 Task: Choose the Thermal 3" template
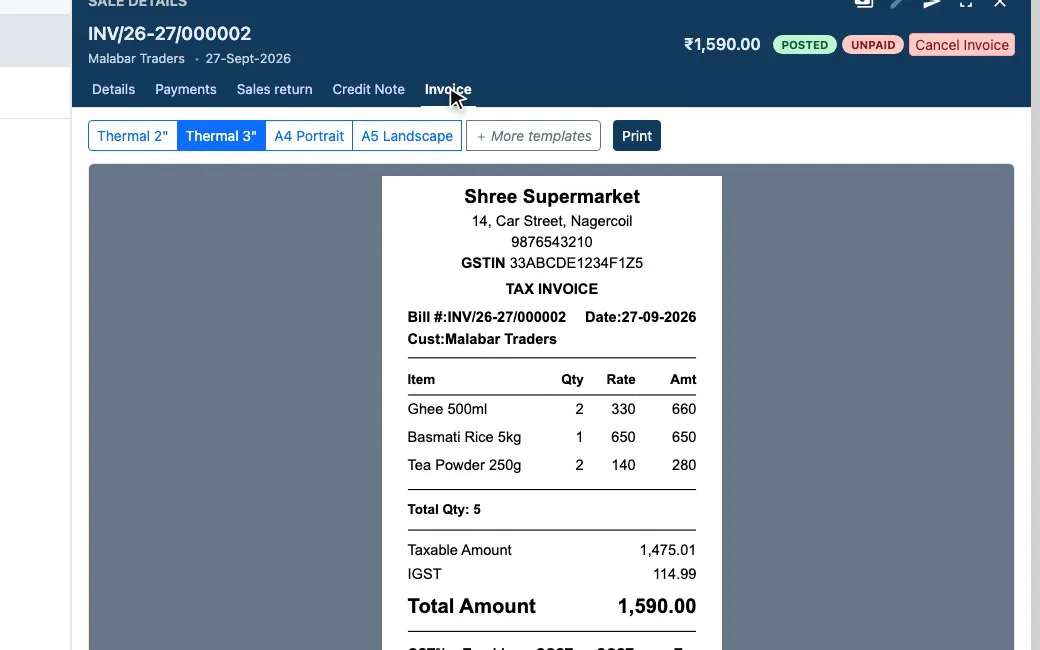221,136
